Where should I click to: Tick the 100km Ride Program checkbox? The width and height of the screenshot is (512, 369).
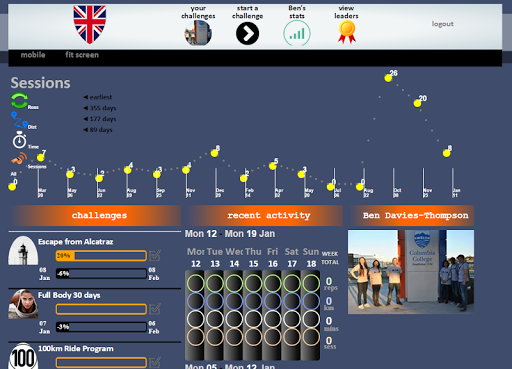click(x=155, y=362)
